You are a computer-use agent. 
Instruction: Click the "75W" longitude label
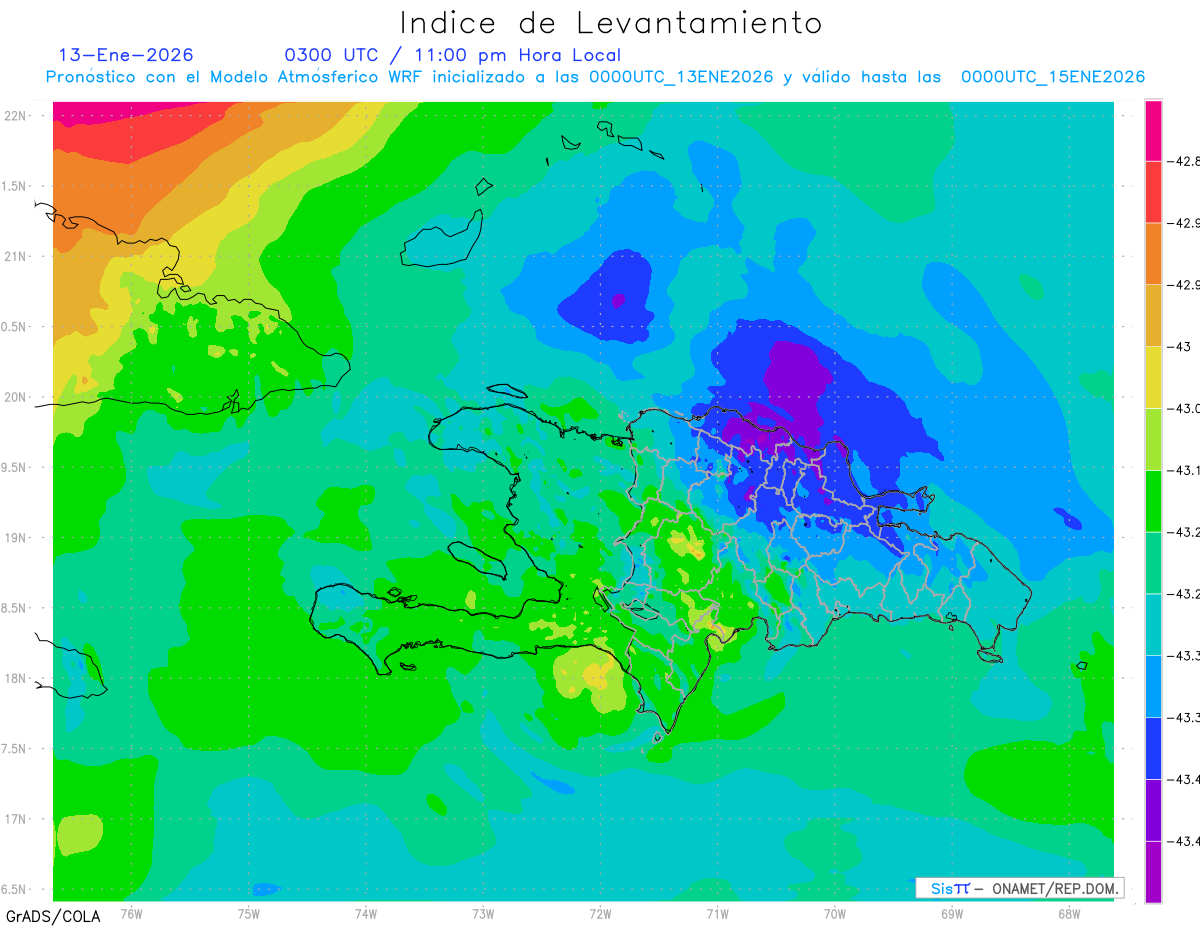pos(249,913)
